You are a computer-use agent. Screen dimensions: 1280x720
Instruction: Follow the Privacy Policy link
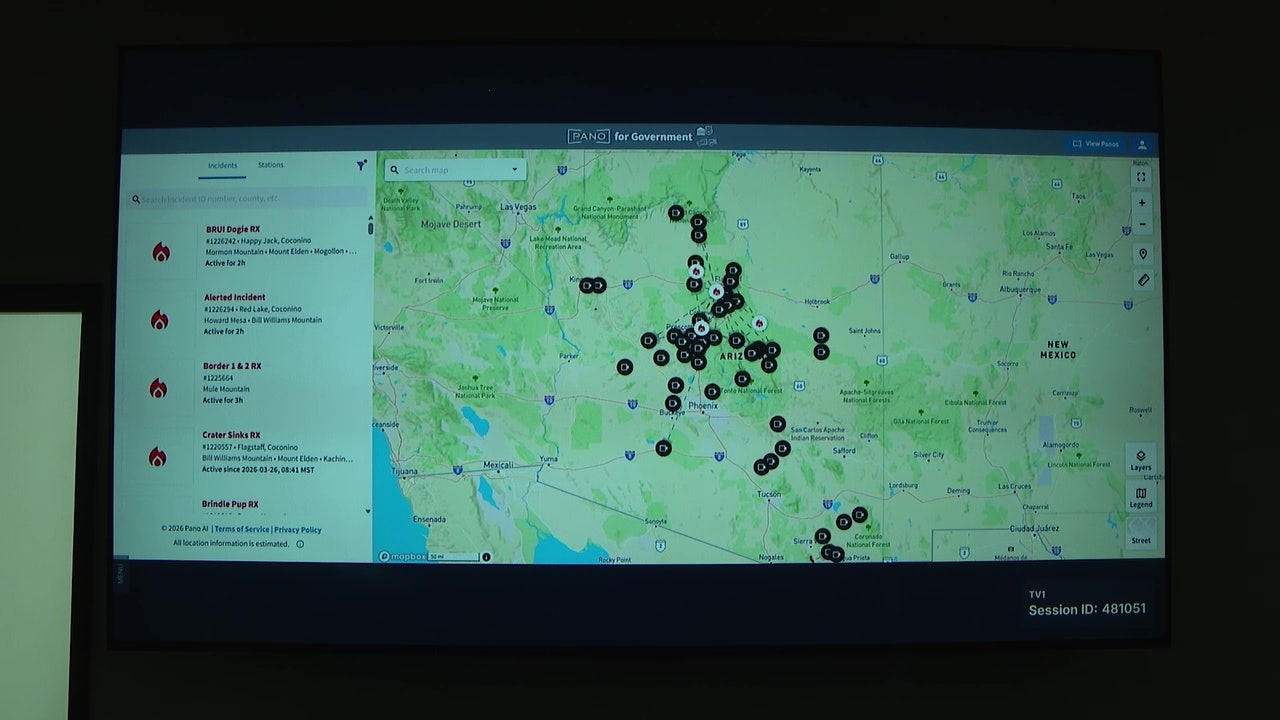298,530
